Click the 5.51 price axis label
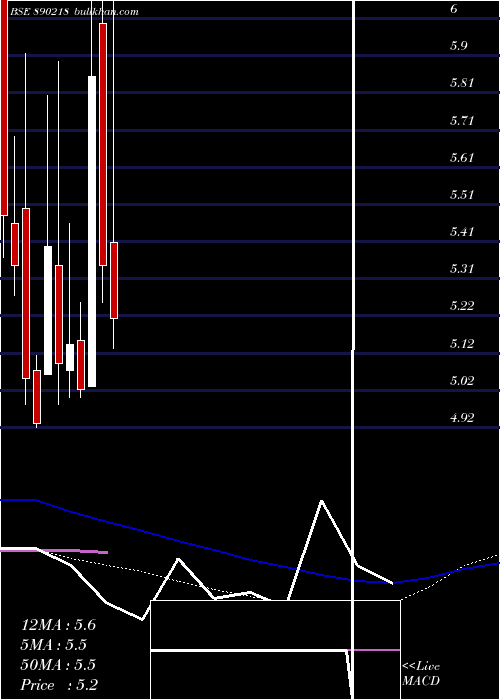This screenshot has height=700, width=500. (x=462, y=195)
